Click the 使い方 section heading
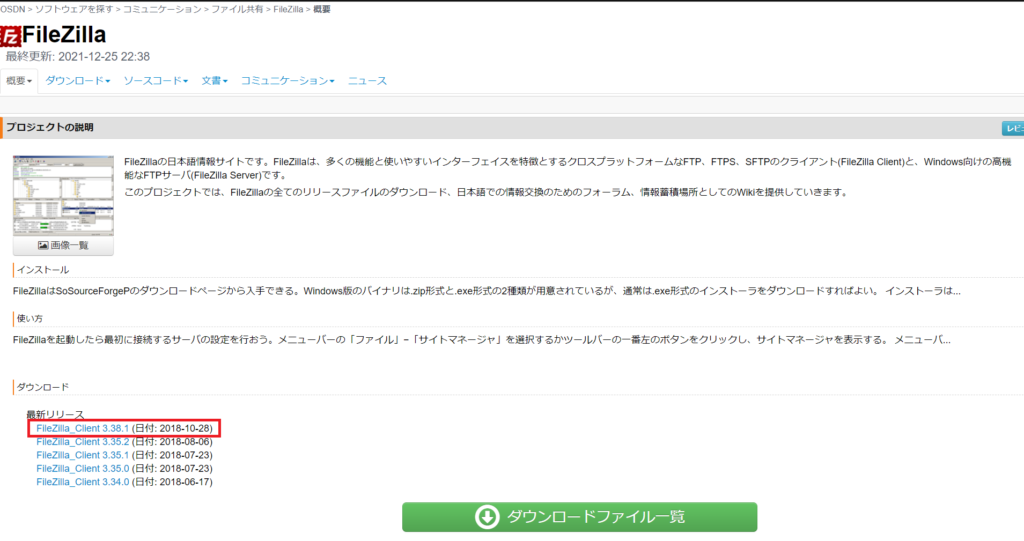Screen dimensions: 1024x541 tap(29, 319)
